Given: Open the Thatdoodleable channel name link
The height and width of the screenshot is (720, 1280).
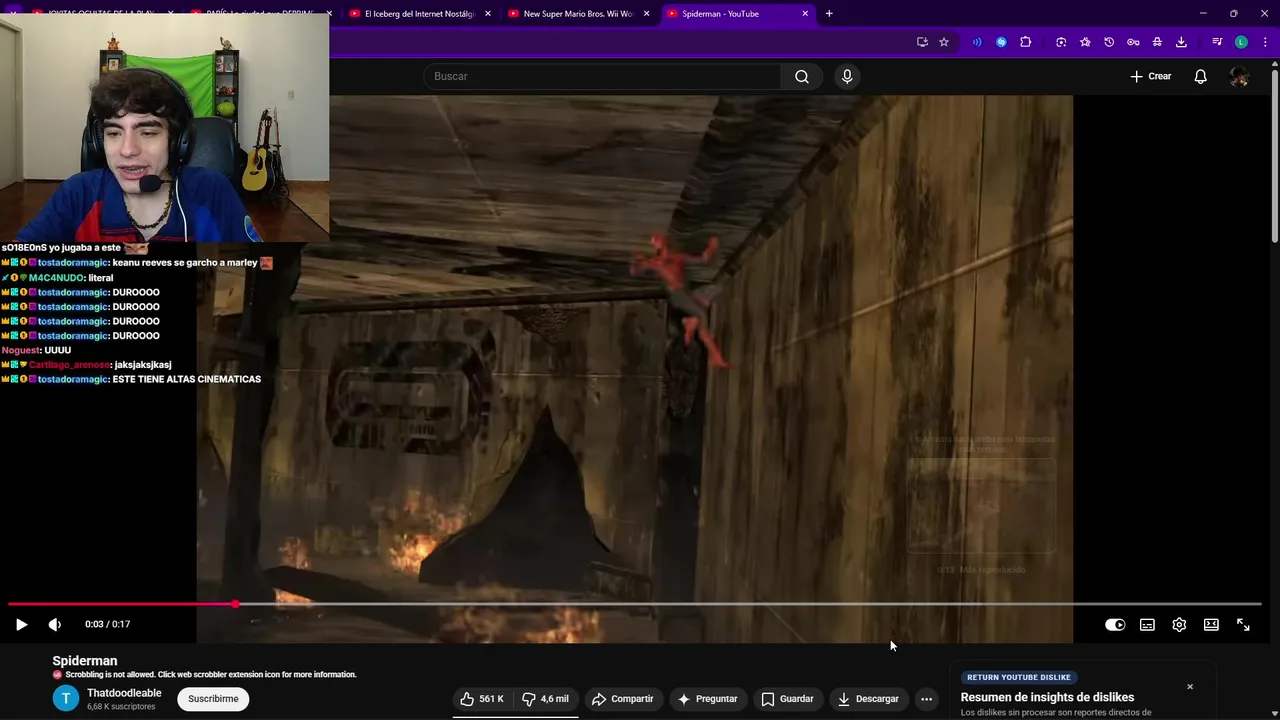Looking at the screenshot, I should tap(124, 693).
